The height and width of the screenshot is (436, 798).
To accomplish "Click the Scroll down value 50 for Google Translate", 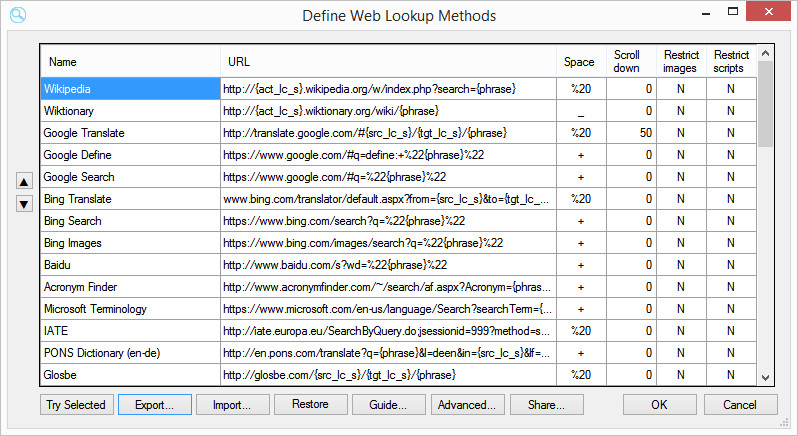I will (x=631, y=133).
